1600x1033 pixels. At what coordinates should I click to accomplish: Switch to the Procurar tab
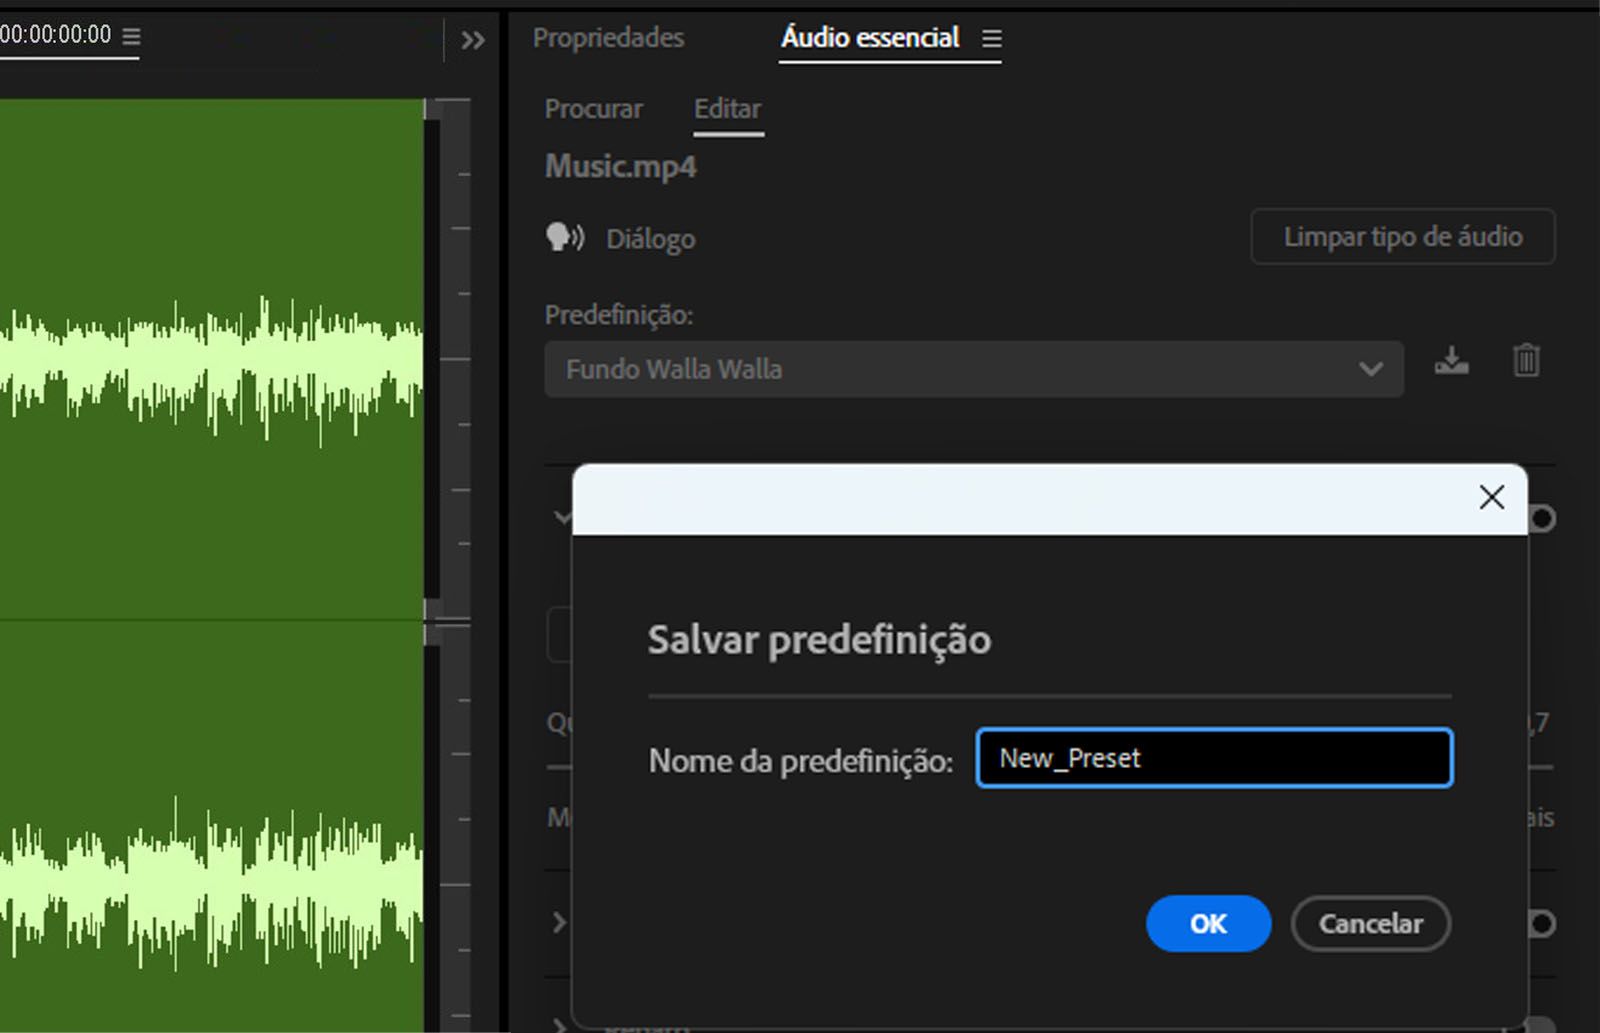coord(593,108)
